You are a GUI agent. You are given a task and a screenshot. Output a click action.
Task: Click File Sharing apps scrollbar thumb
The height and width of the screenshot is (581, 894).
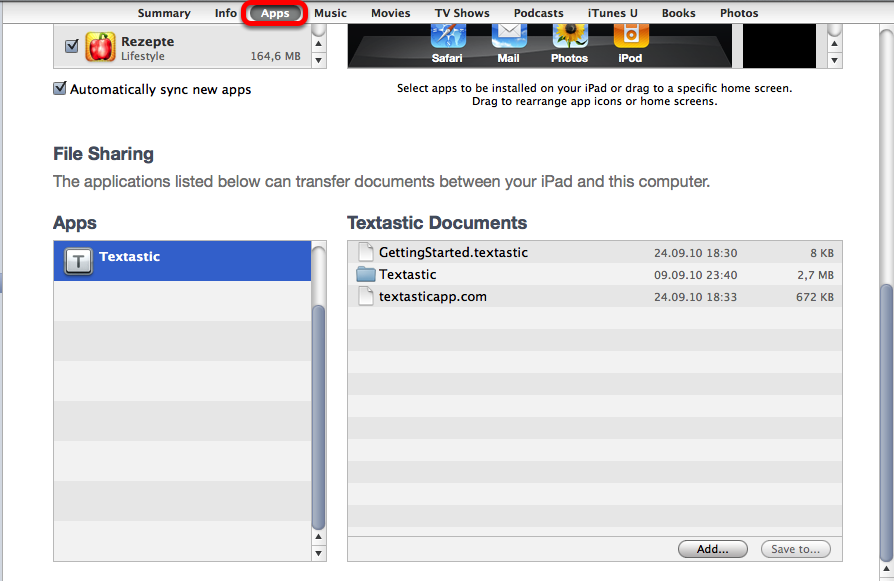(x=319, y=417)
